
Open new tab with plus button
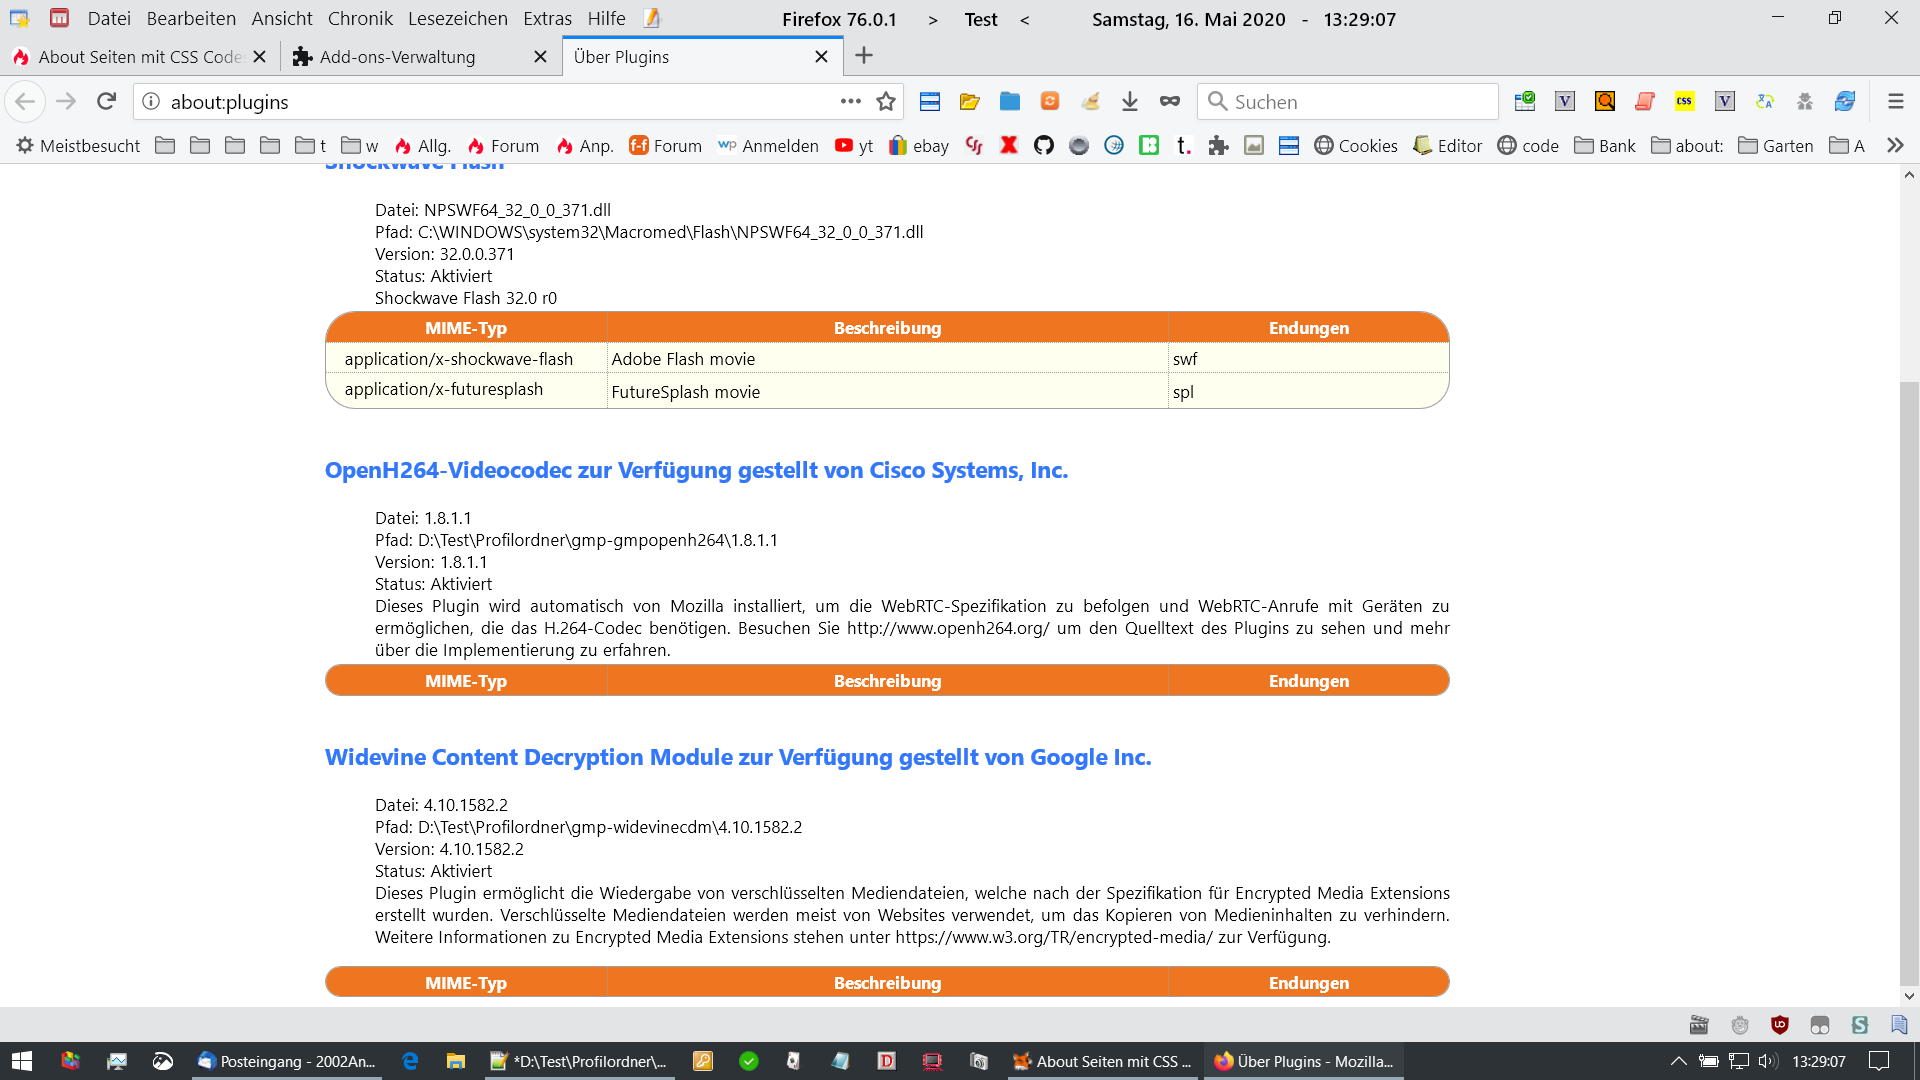tap(864, 56)
